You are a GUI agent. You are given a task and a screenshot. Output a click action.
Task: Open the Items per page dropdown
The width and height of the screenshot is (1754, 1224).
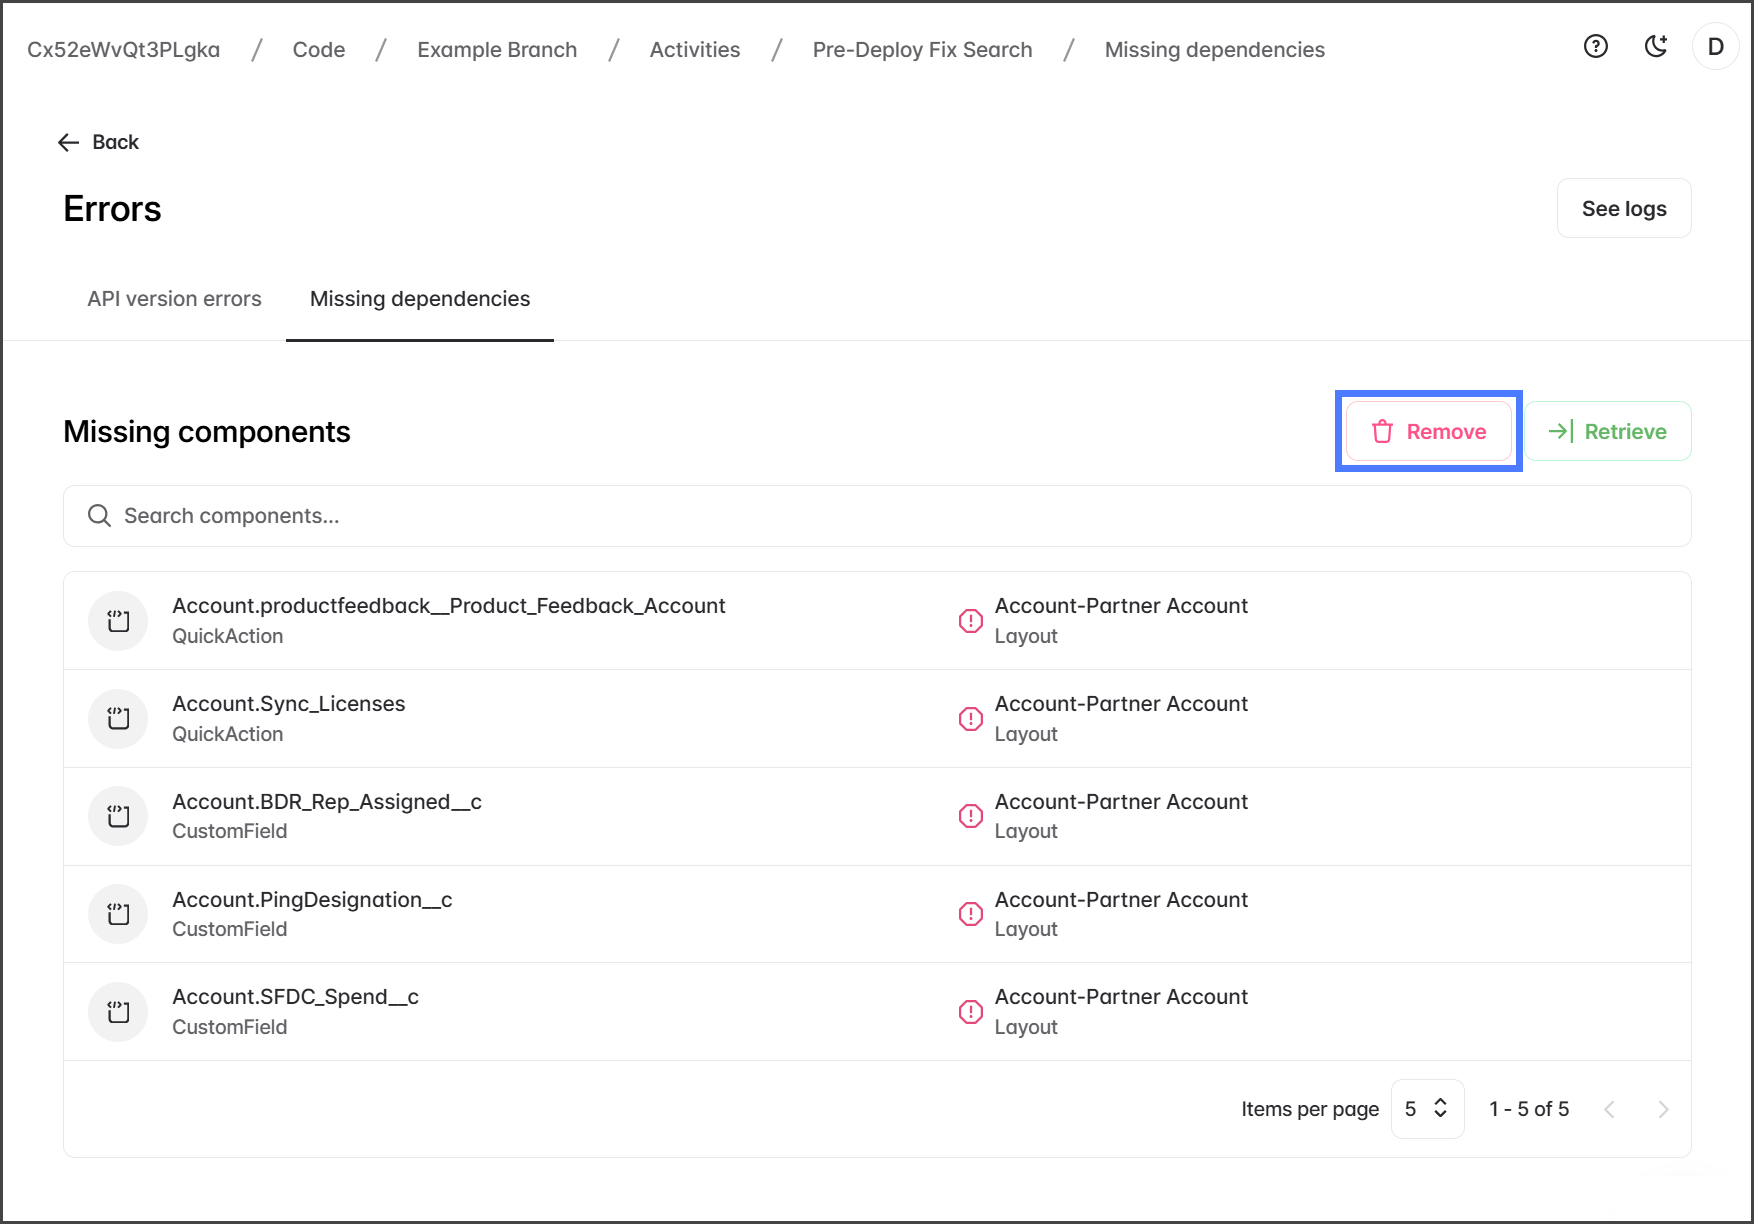[x=1427, y=1109]
